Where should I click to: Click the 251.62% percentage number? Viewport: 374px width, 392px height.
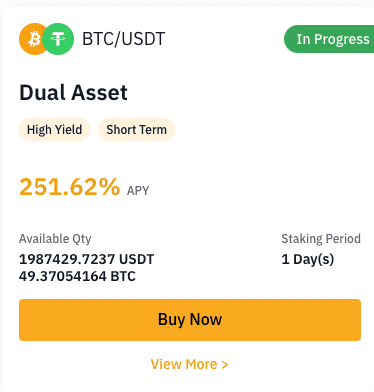pos(70,187)
